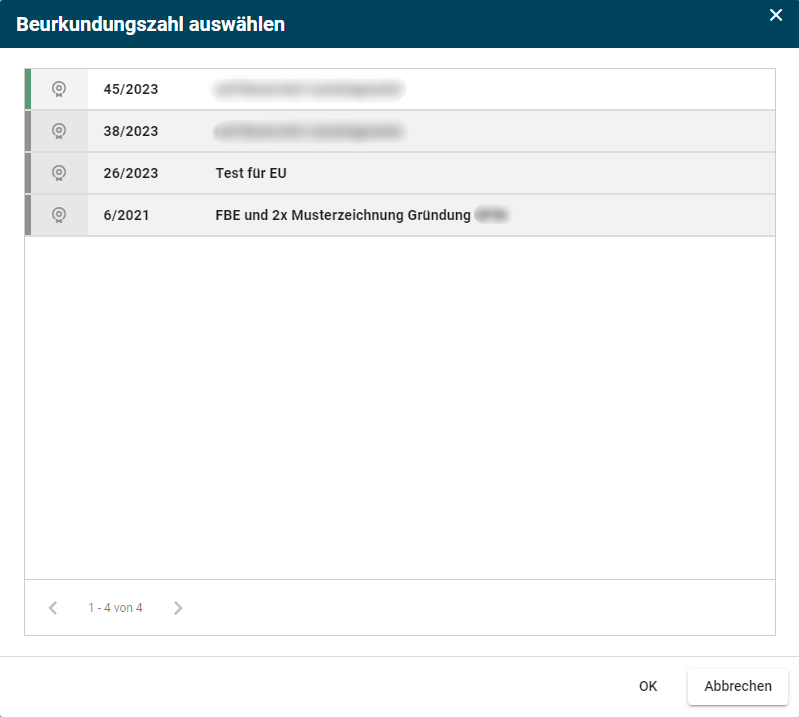
Task: Click the certificate icon in row 45/2023
Action: [x=59, y=89]
